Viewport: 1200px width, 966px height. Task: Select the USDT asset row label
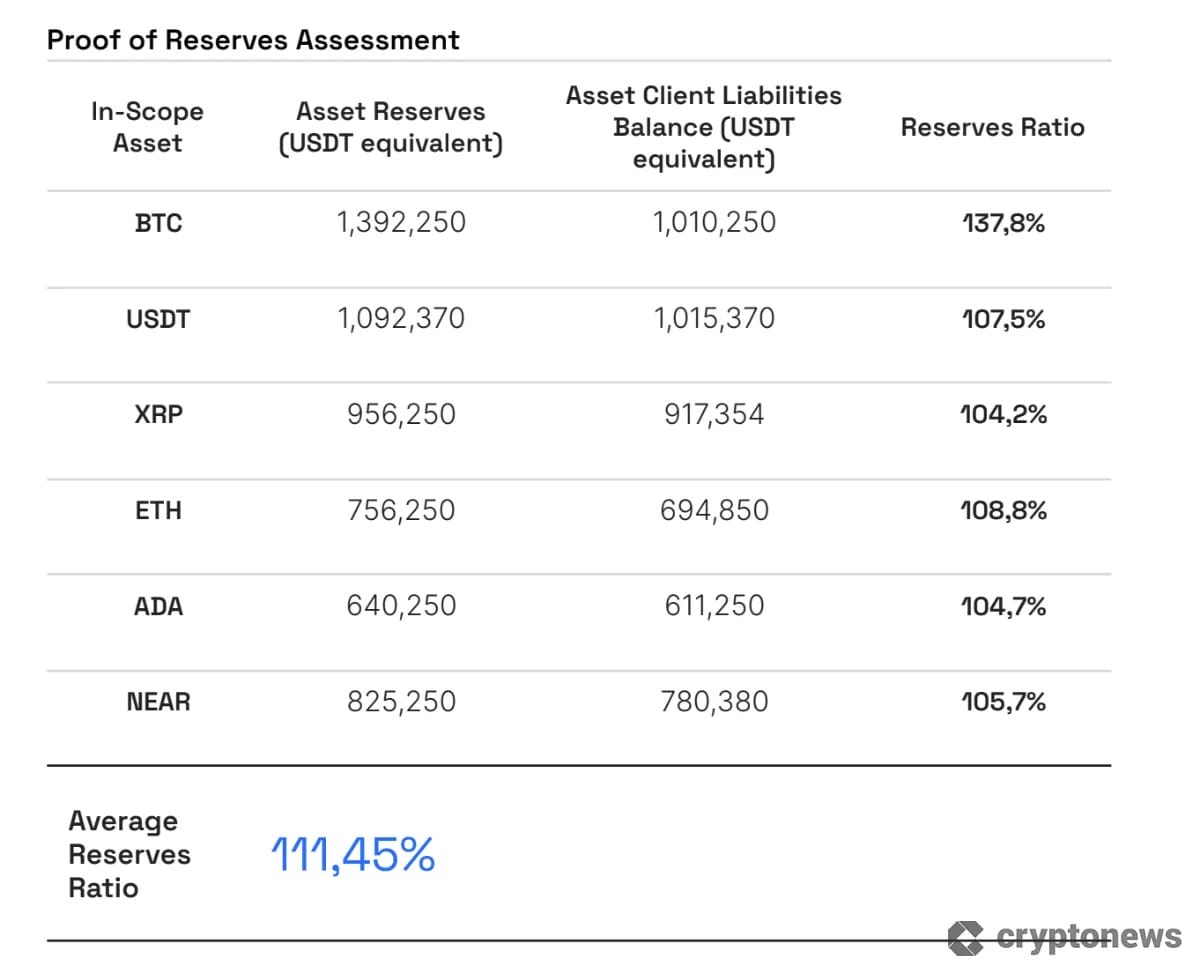(x=158, y=320)
